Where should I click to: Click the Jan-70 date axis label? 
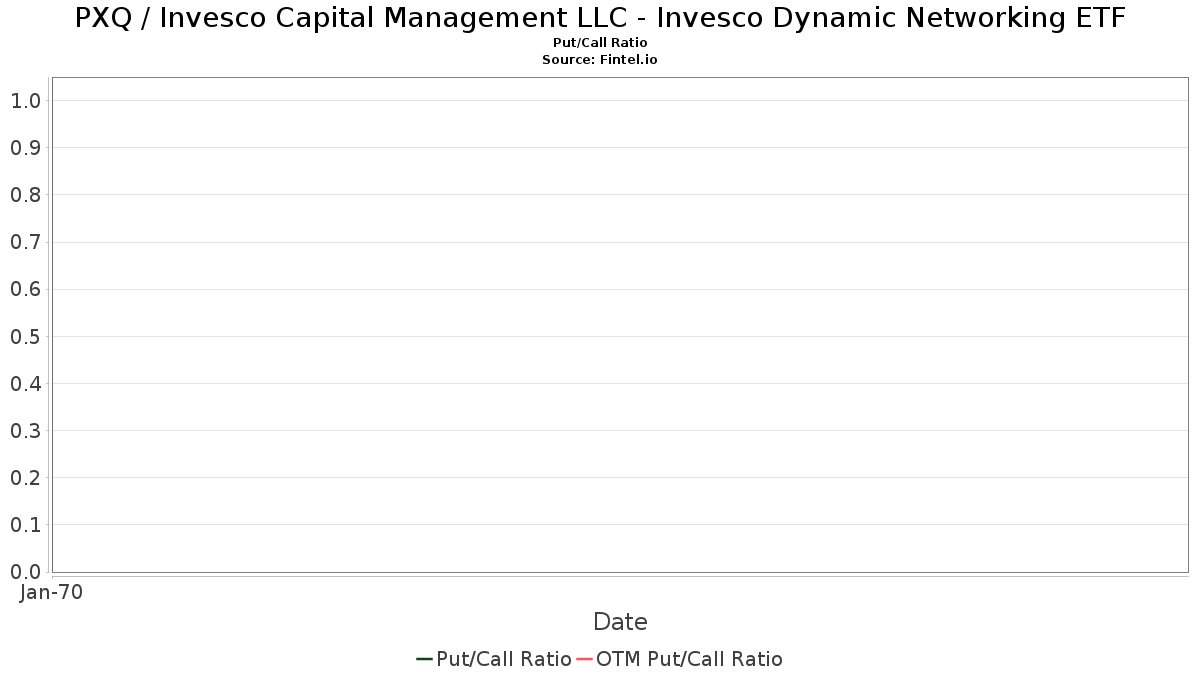click(51, 592)
